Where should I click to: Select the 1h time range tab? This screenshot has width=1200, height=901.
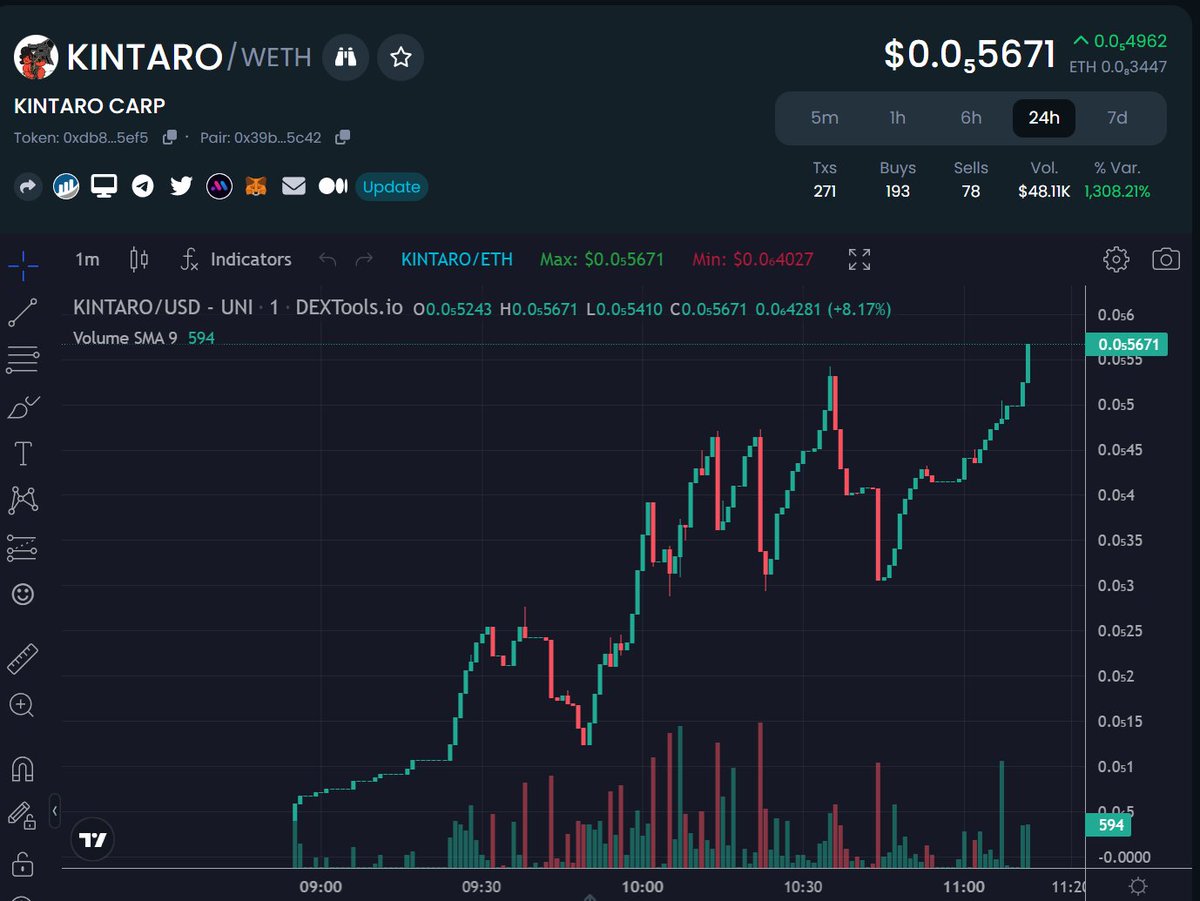897,118
